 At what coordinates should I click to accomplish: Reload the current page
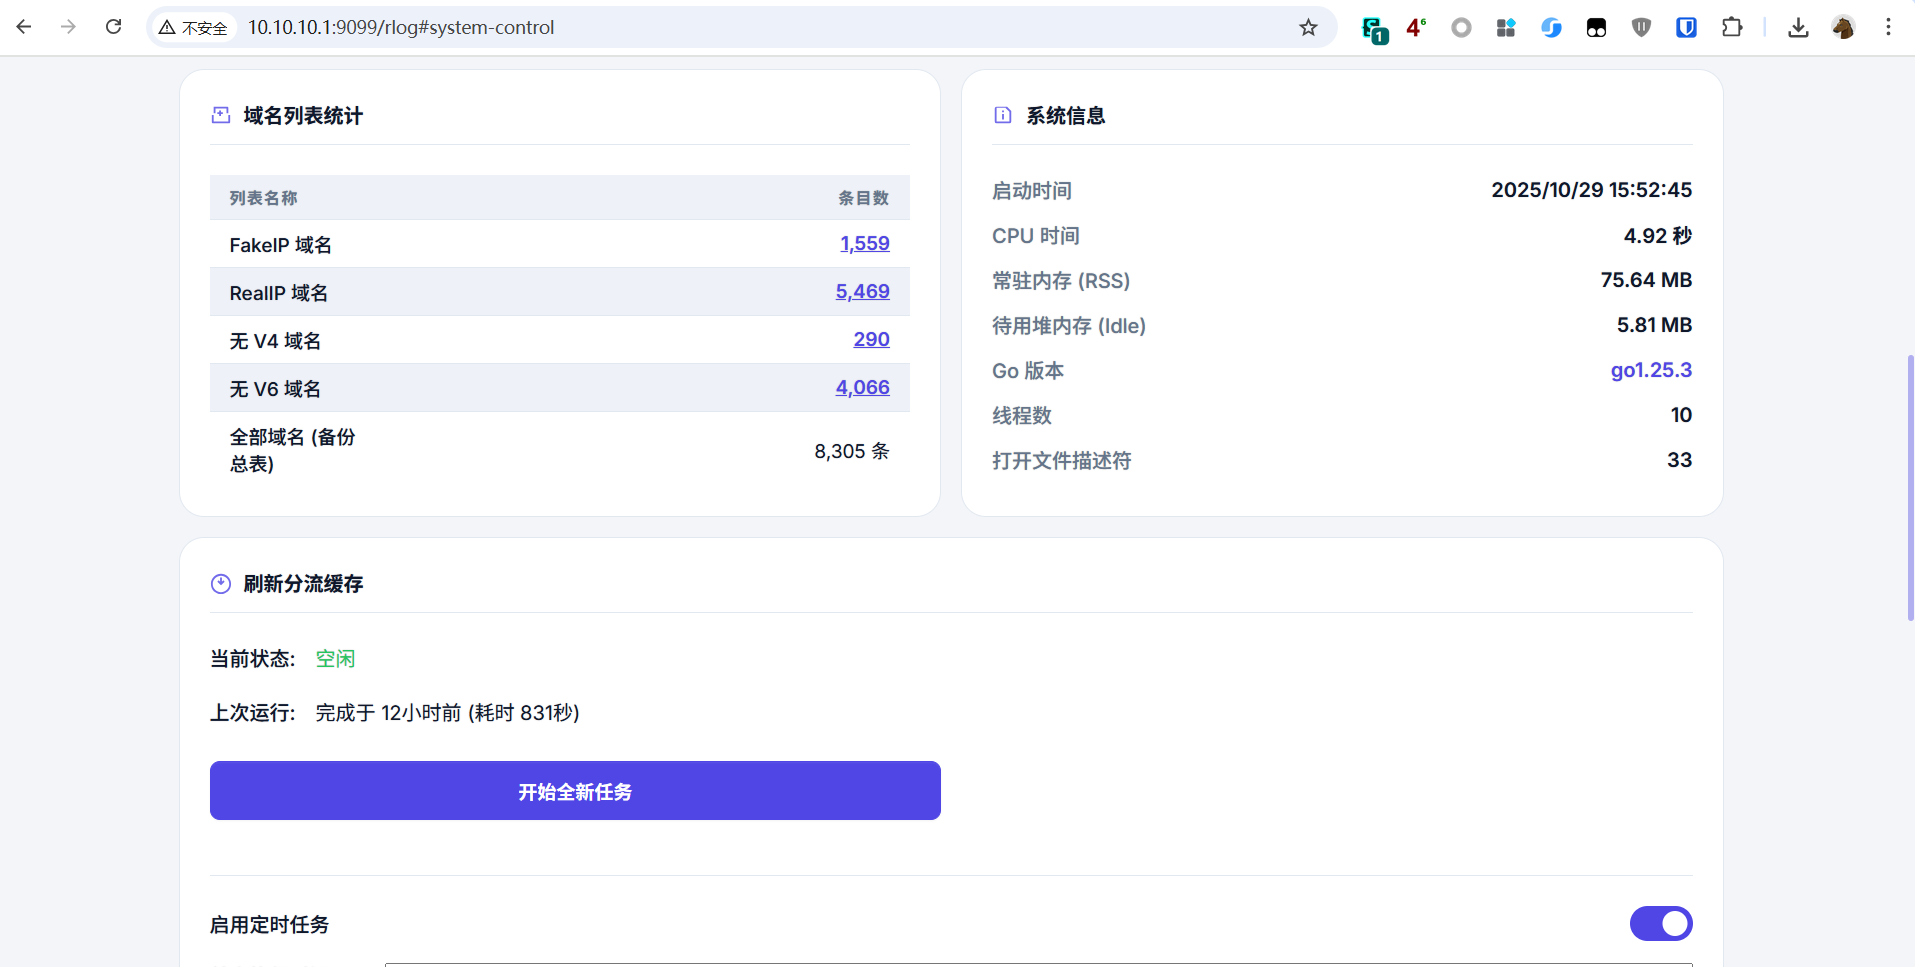point(113,27)
